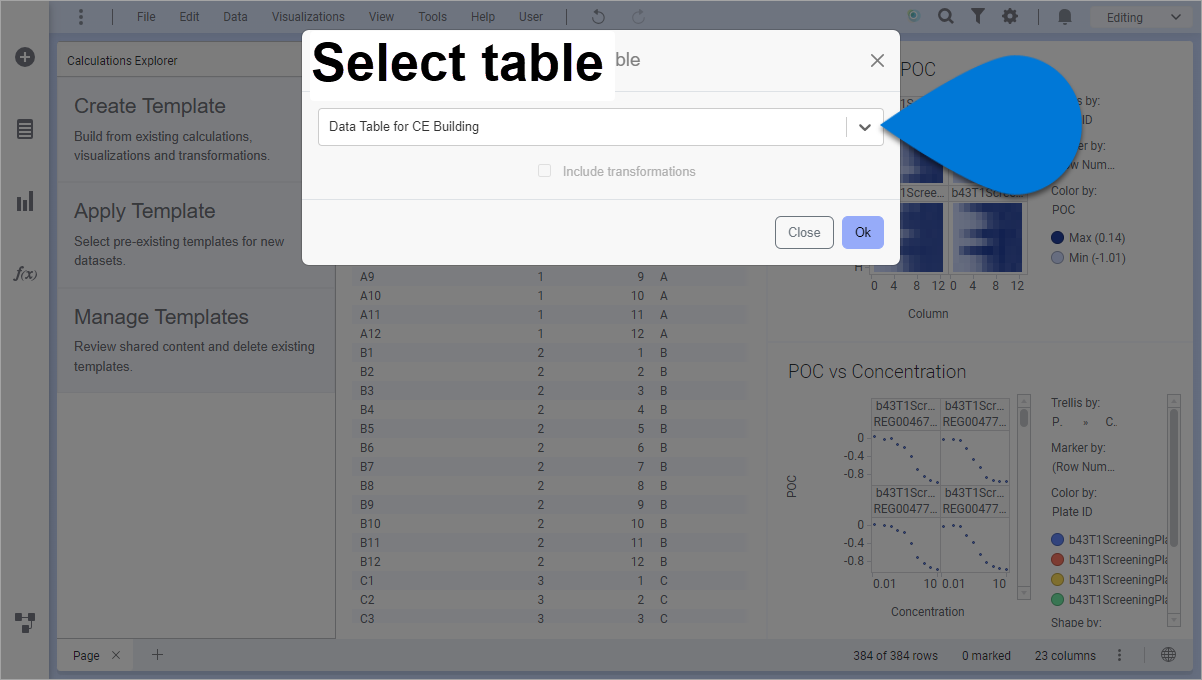Open the Editing mode dropdown
The height and width of the screenshot is (680, 1202).
click(x=1137, y=17)
